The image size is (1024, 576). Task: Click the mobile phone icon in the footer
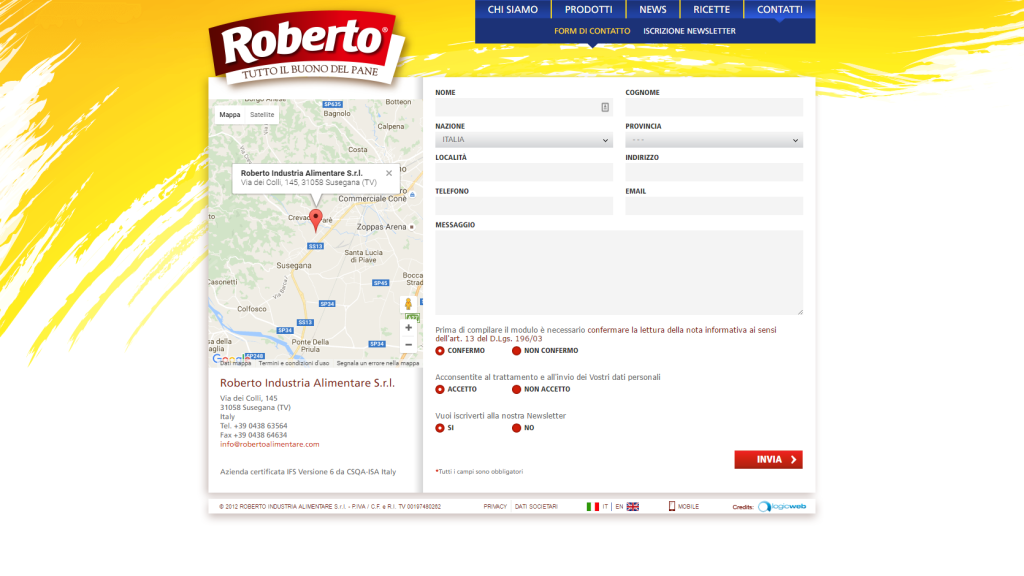click(x=671, y=506)
